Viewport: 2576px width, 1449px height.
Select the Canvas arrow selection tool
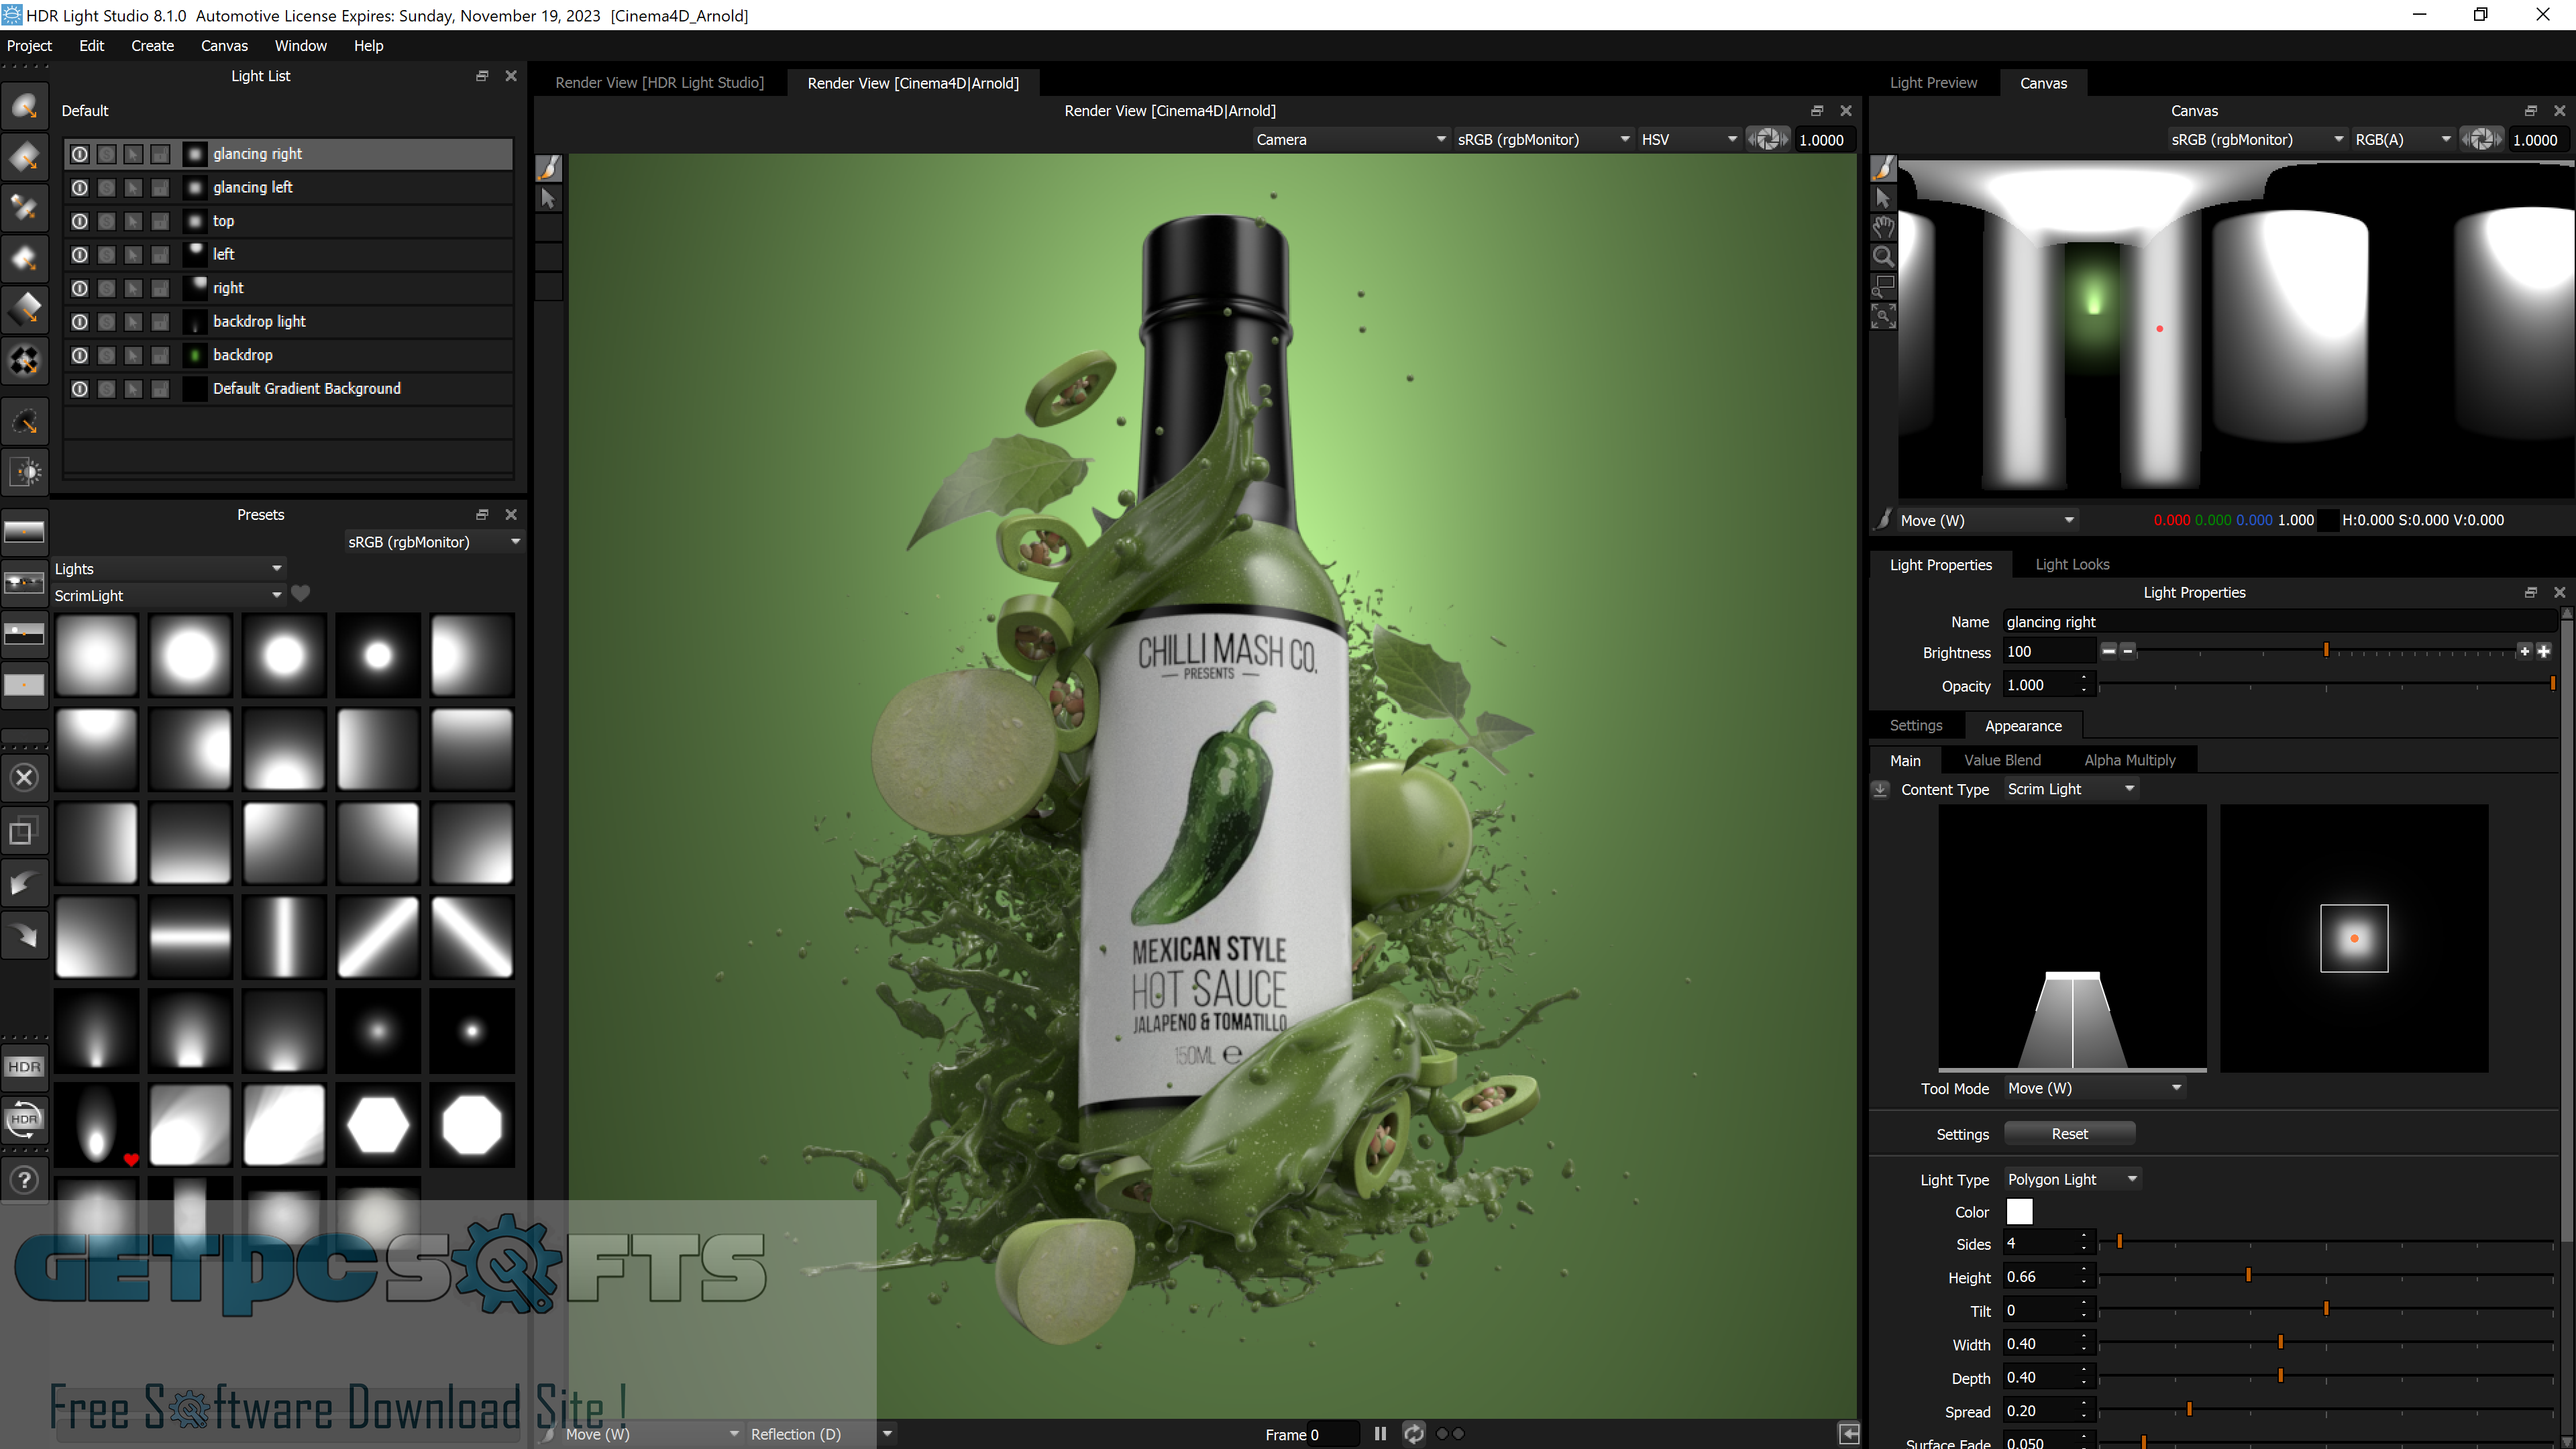[1883, 198]
